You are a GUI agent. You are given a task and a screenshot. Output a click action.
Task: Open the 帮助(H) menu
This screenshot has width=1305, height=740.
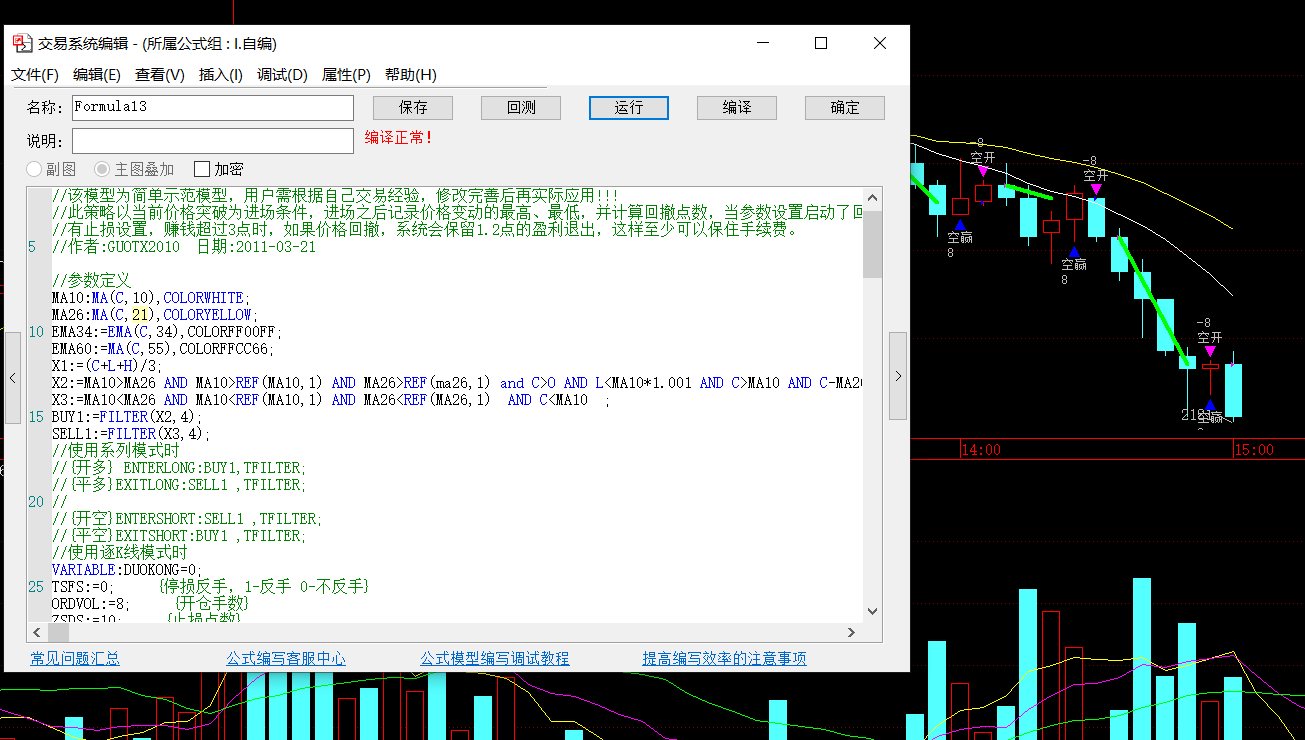(x=409, y=74)
